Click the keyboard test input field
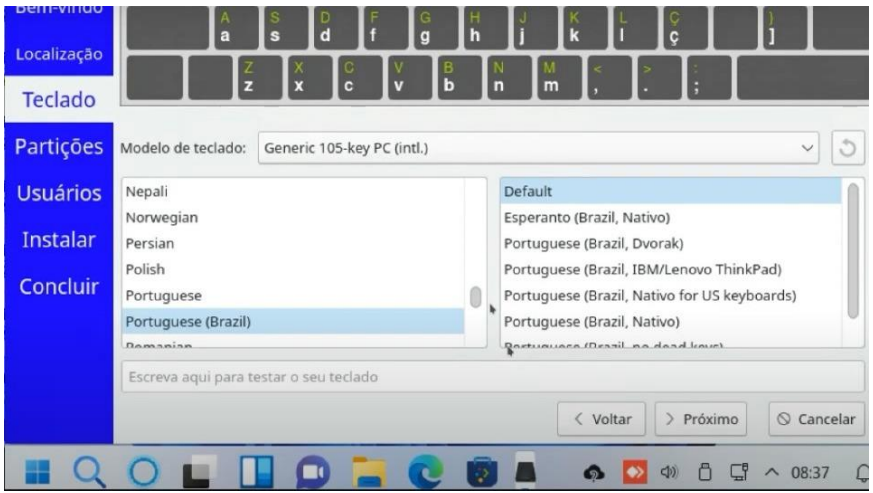 [491, 377]
